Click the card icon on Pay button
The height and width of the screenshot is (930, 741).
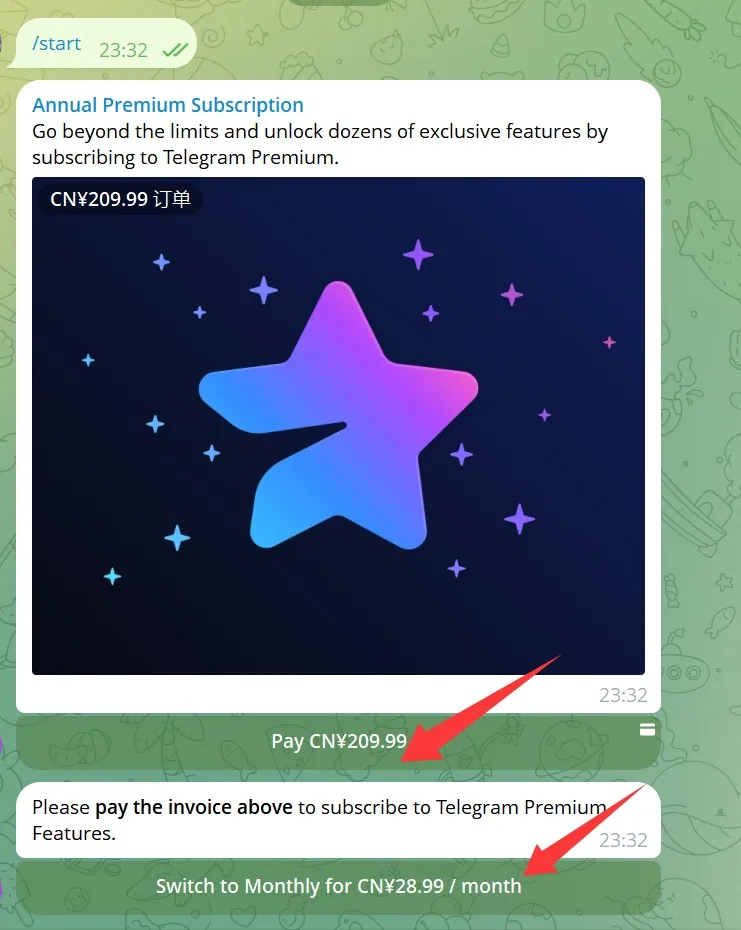(x=647, y=730)
